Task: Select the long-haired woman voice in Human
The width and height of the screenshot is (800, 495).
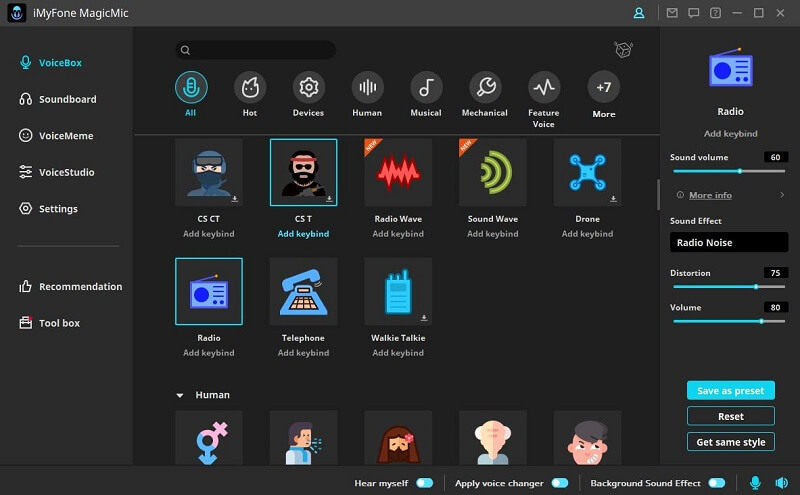Action: (398, 438)
